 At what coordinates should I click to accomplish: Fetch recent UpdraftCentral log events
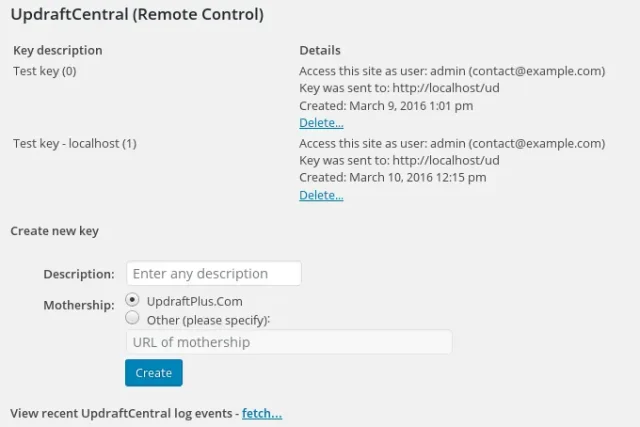(x=262, y=413)
